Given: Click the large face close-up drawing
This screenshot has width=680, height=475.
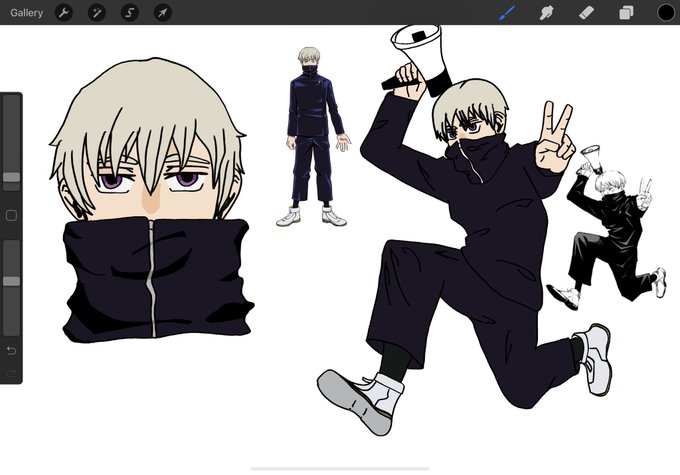Looking at the screenshot, I should (151, 200).
